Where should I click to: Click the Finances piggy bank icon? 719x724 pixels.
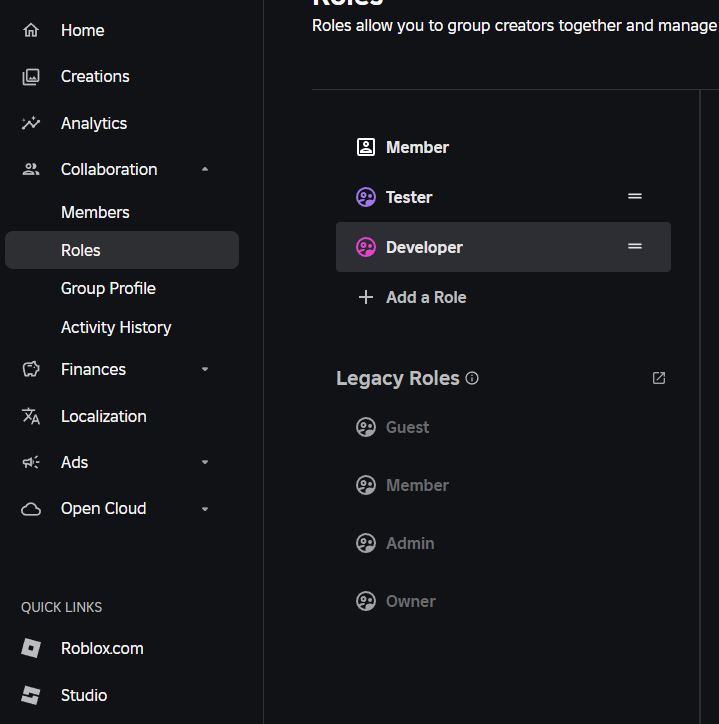coord(31,369)
